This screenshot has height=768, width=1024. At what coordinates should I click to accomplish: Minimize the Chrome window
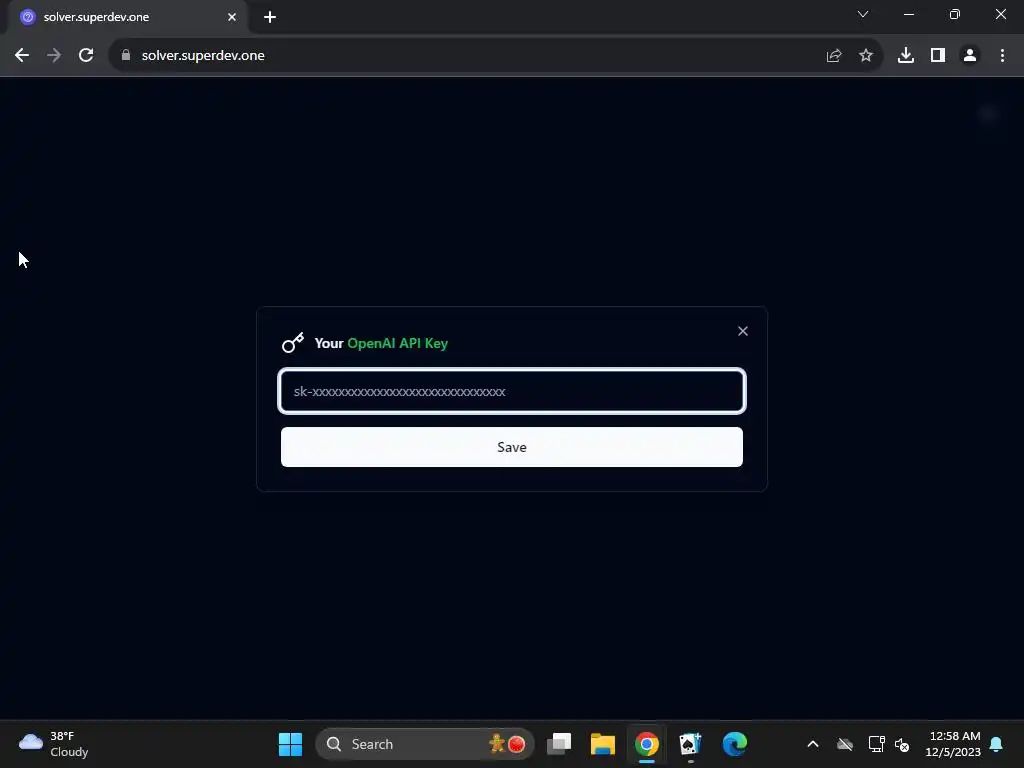[908, 14]
